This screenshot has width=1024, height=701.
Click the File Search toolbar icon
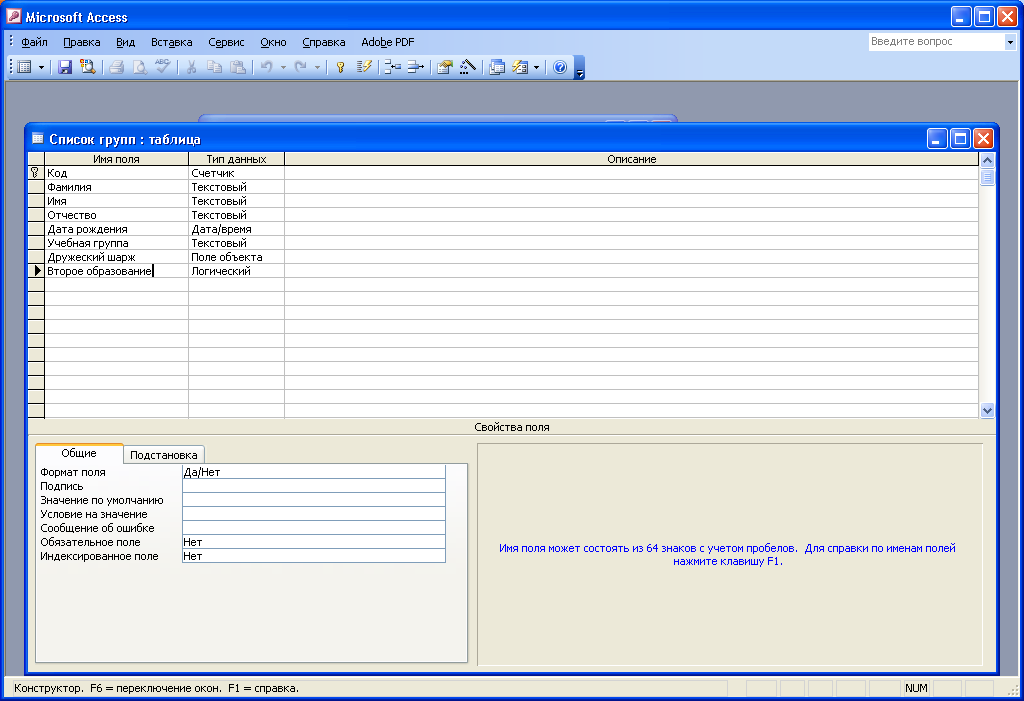tap(88, 67)
